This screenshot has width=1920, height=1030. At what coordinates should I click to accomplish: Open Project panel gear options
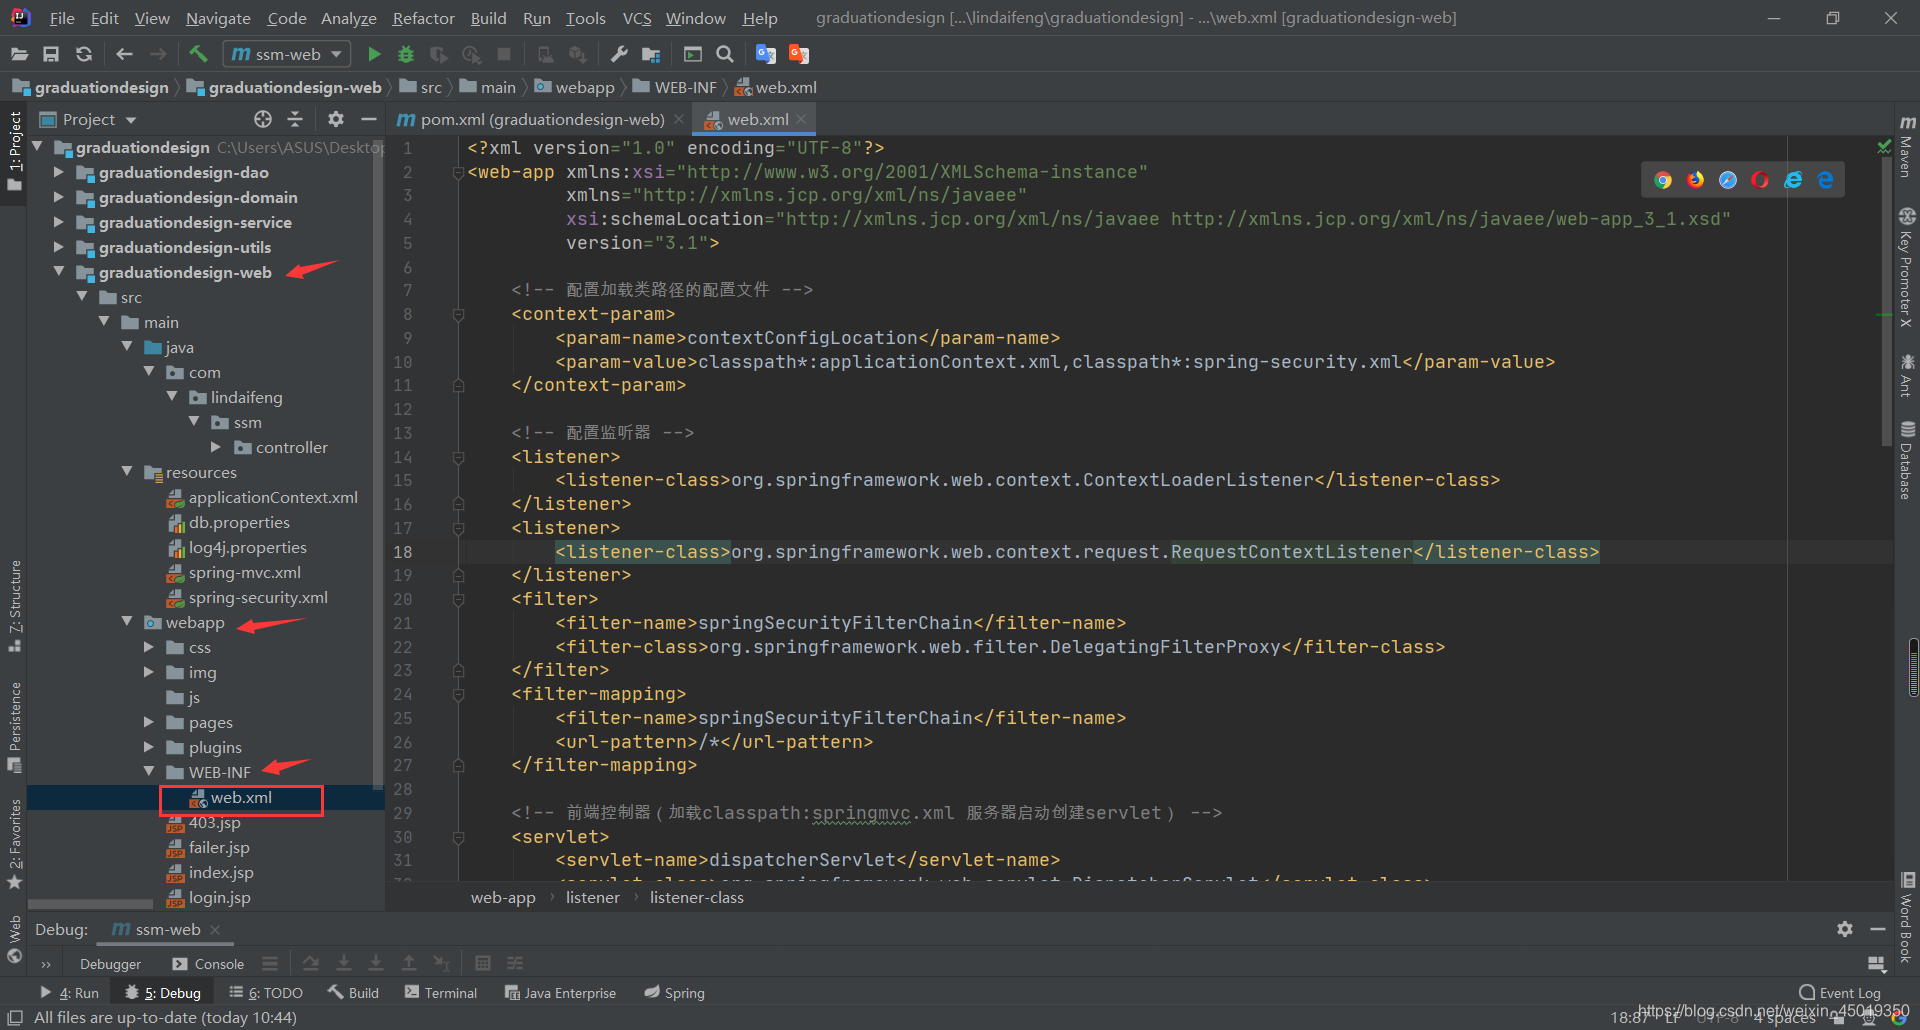tap(336, 119)
